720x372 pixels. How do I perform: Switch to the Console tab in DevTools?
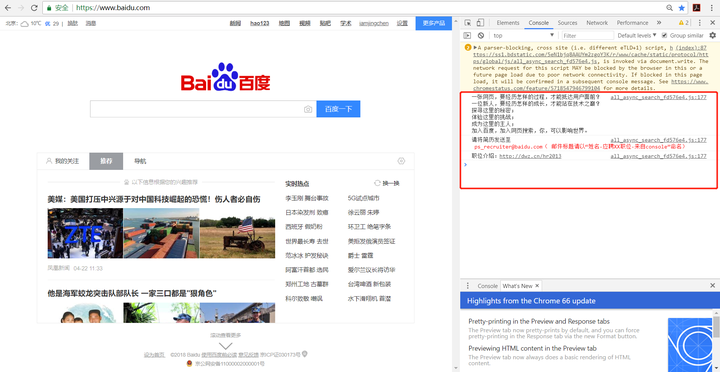pos(539,23)
